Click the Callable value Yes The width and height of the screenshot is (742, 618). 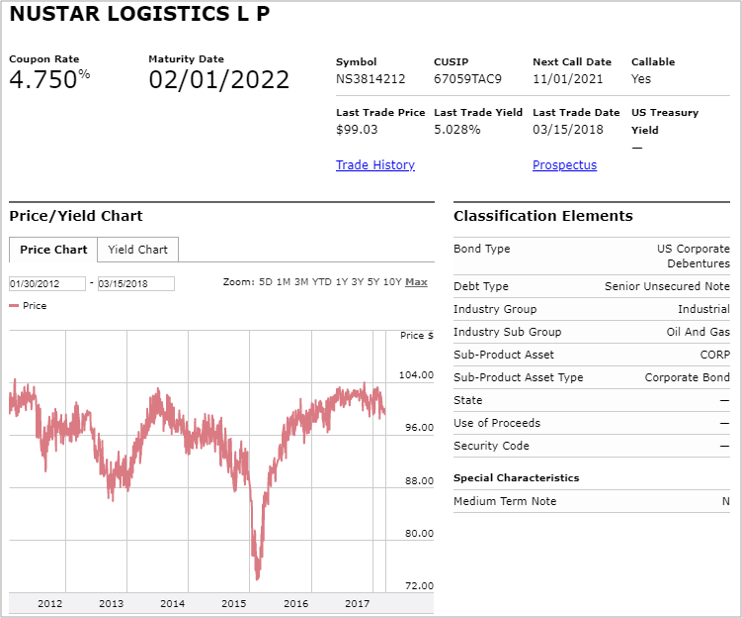641,79
